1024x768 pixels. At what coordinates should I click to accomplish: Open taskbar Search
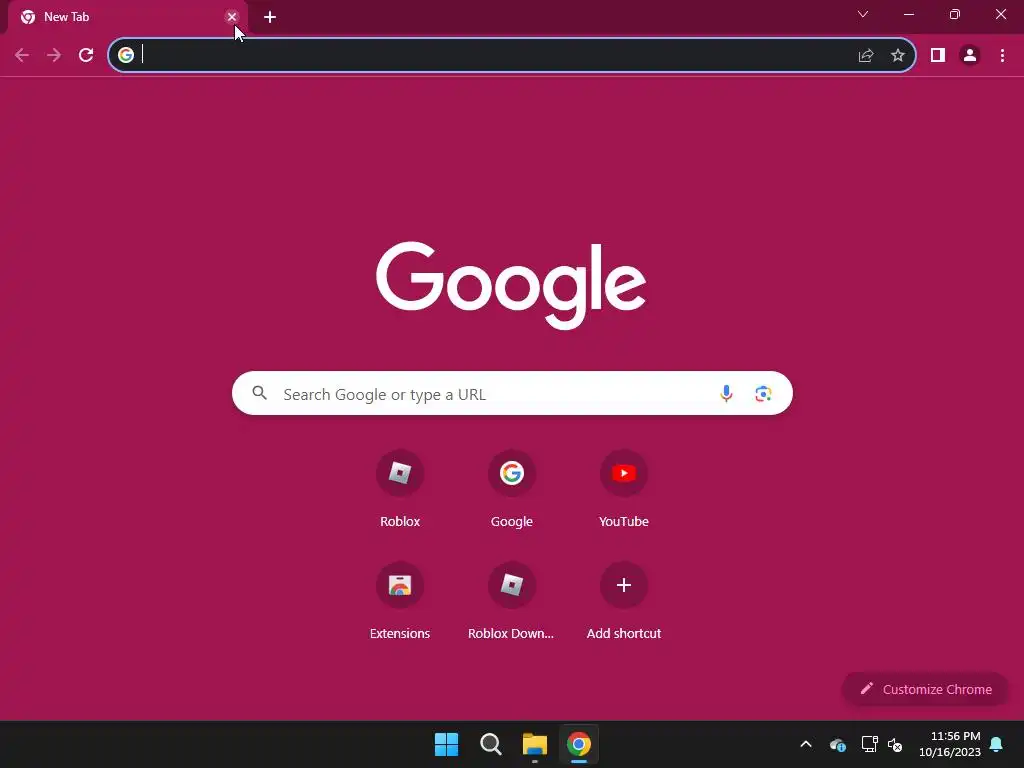490,744
